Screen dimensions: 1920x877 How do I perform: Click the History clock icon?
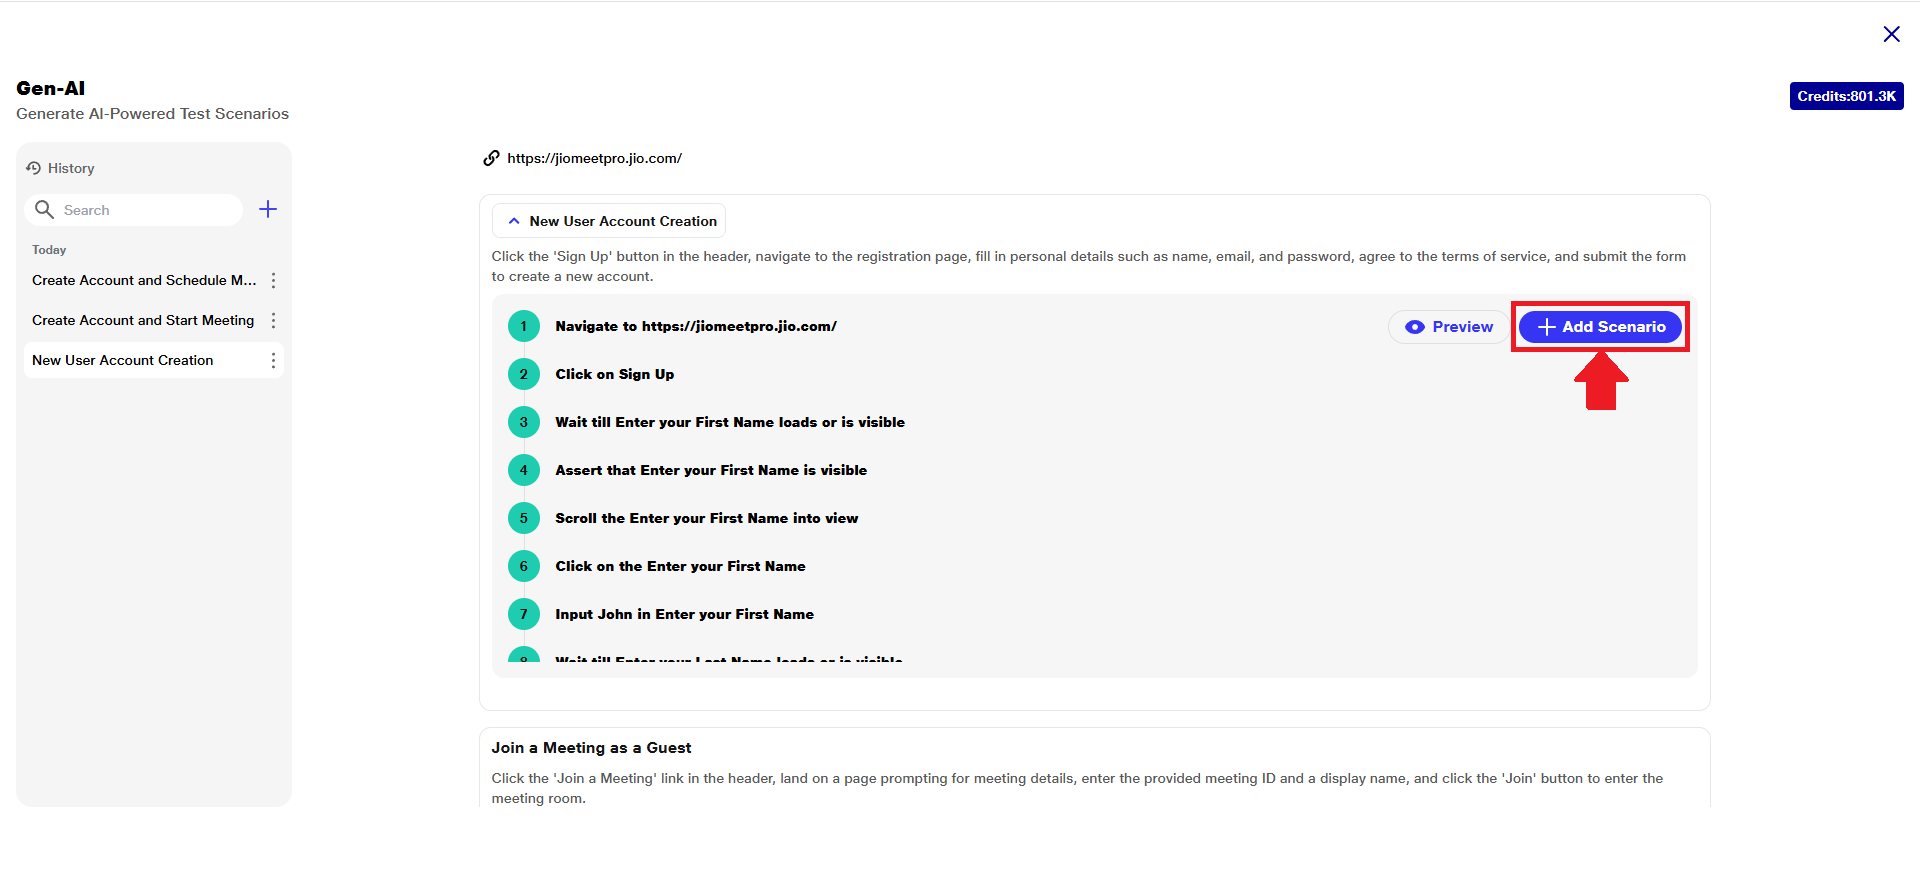tap(33, 168)
